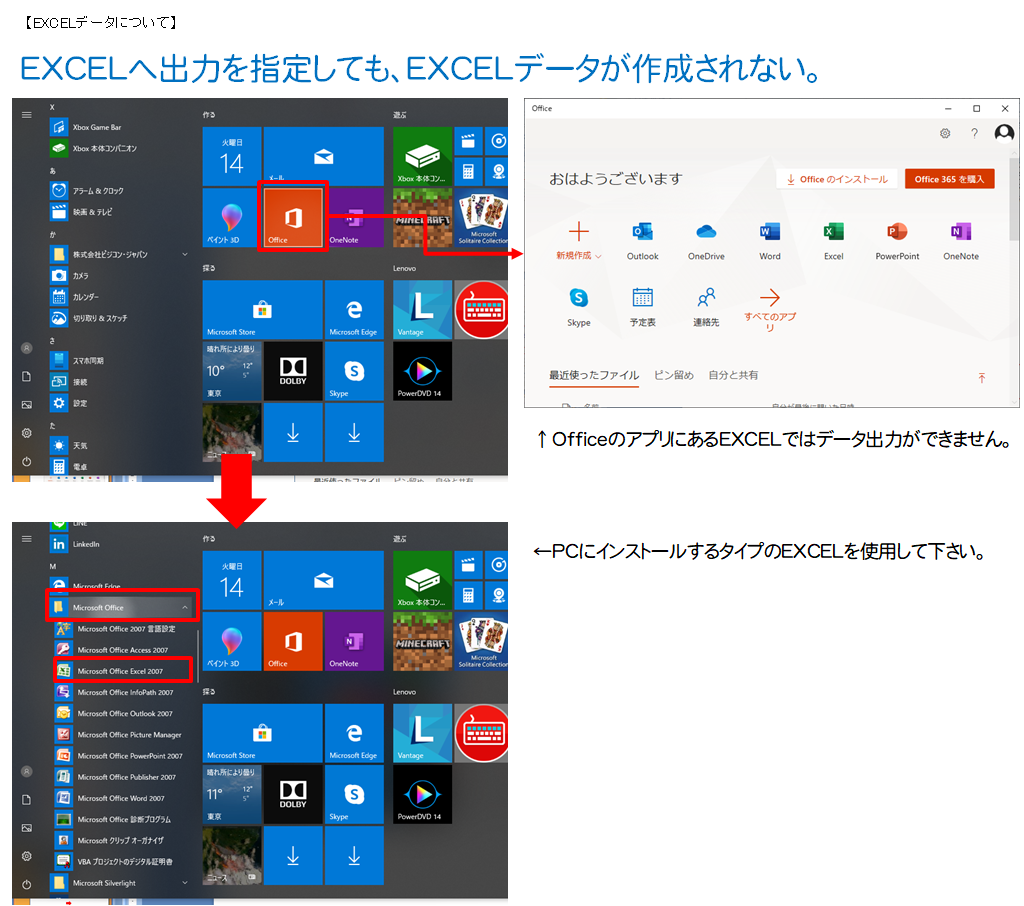
Task: Open the Outlook icon in the Office window
Action: [642, 233]
